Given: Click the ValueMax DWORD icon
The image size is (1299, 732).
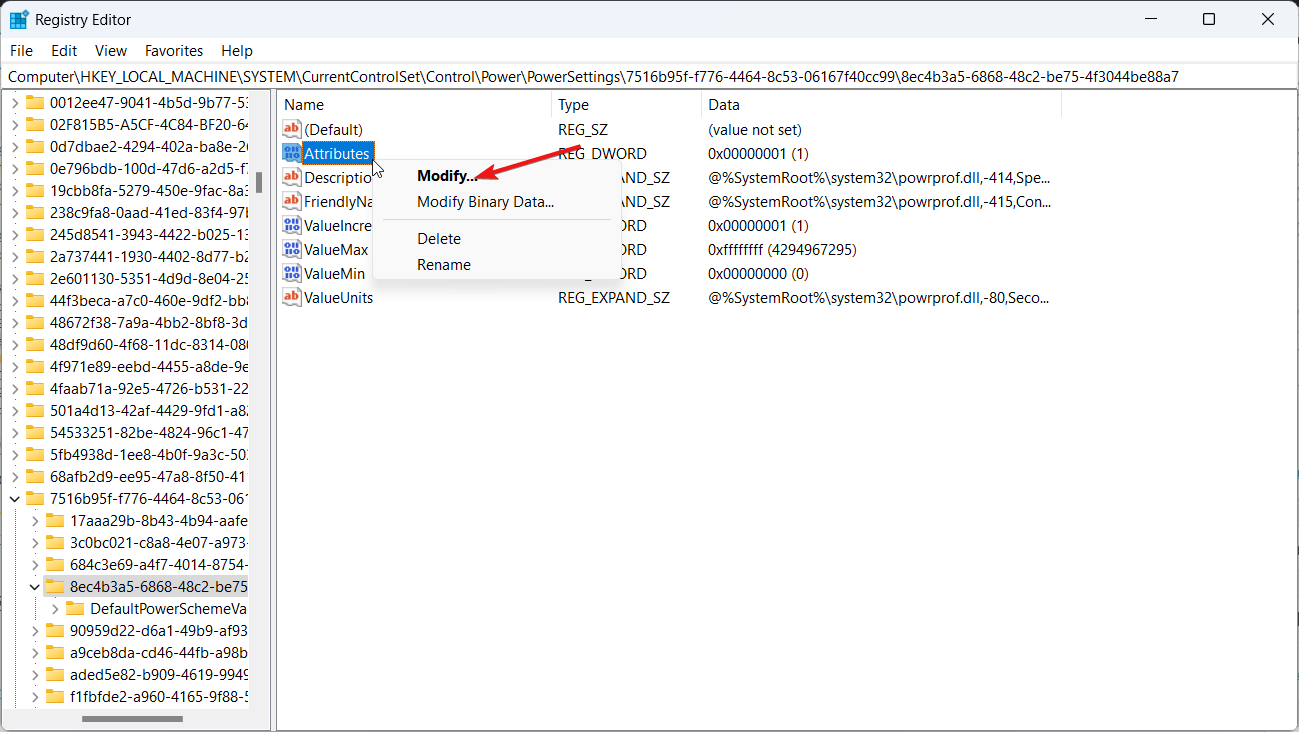Looking at the screenshot, I should [292, 249].
